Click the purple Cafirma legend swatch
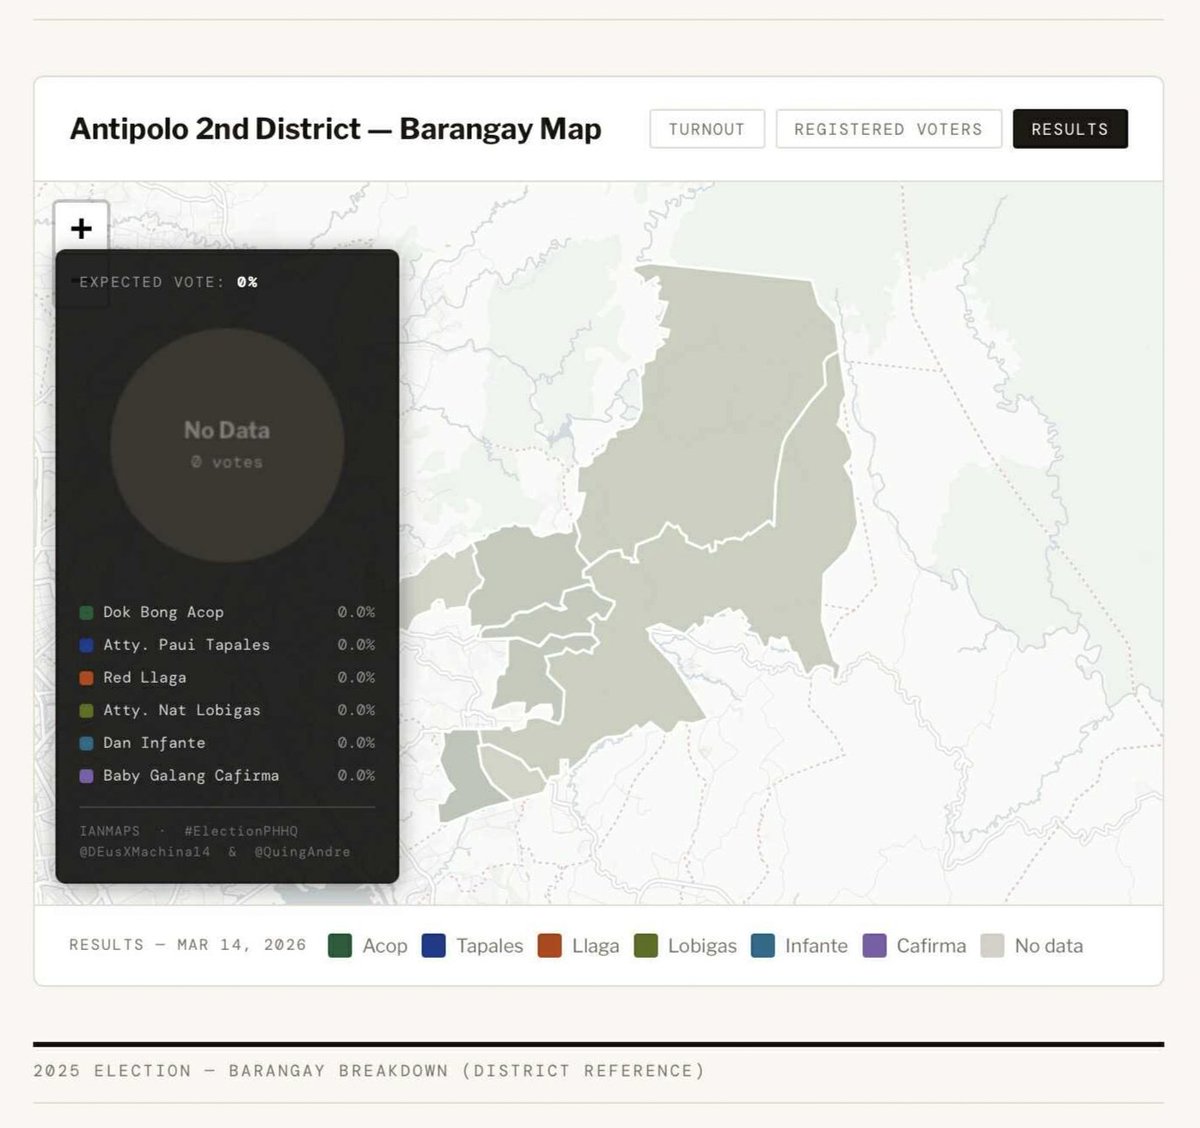The image size is (1200, 1128). pyautogui.click(x=875, y=946)
